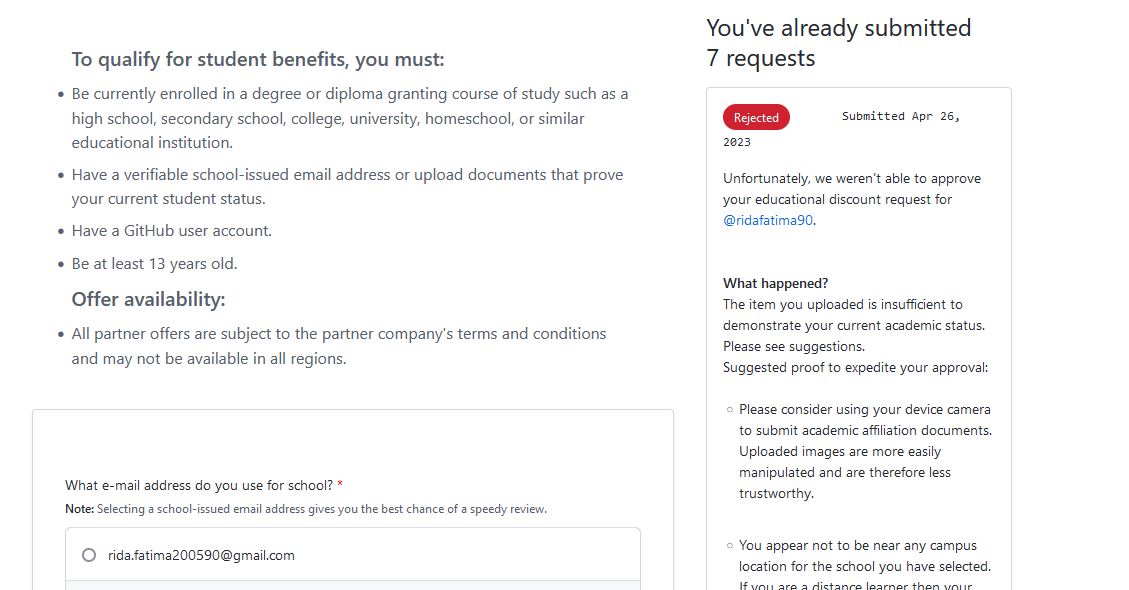Screen dimensions: 1129x590
Task: Open the @ridafatima90 profile link
Action: 768,220
